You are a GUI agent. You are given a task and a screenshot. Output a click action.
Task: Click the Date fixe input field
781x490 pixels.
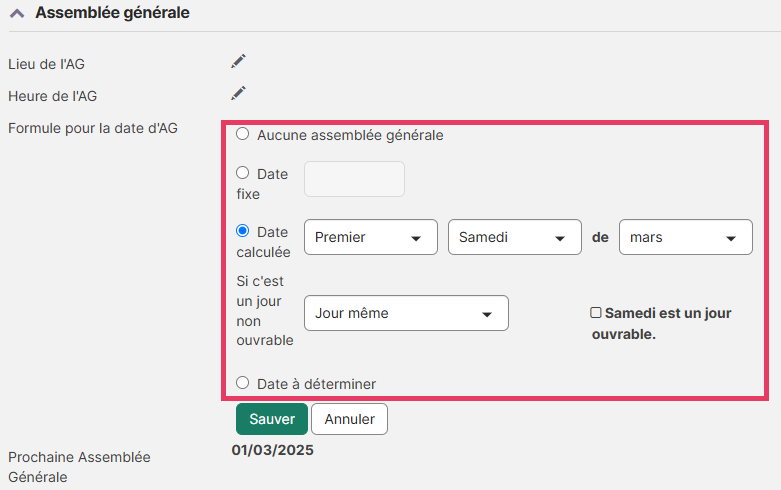(x=354, y=179)
